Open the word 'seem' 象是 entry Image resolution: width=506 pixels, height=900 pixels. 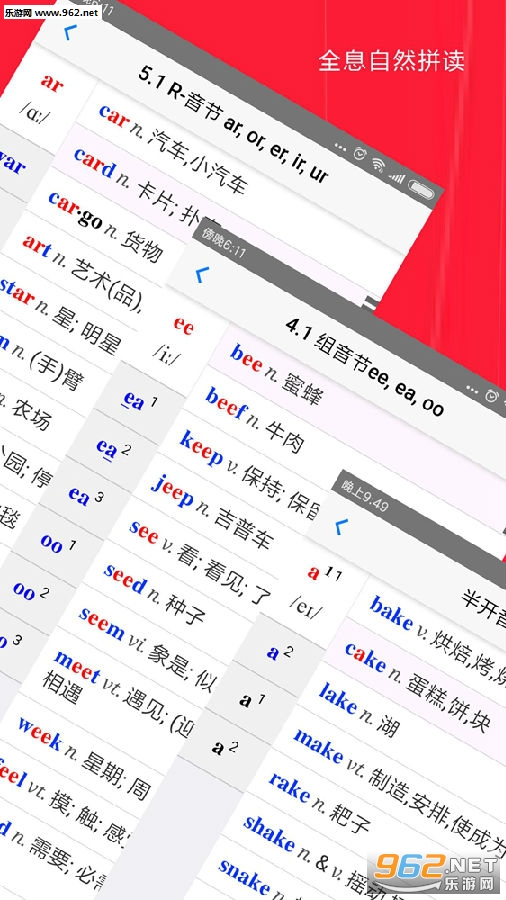point(149,651)
